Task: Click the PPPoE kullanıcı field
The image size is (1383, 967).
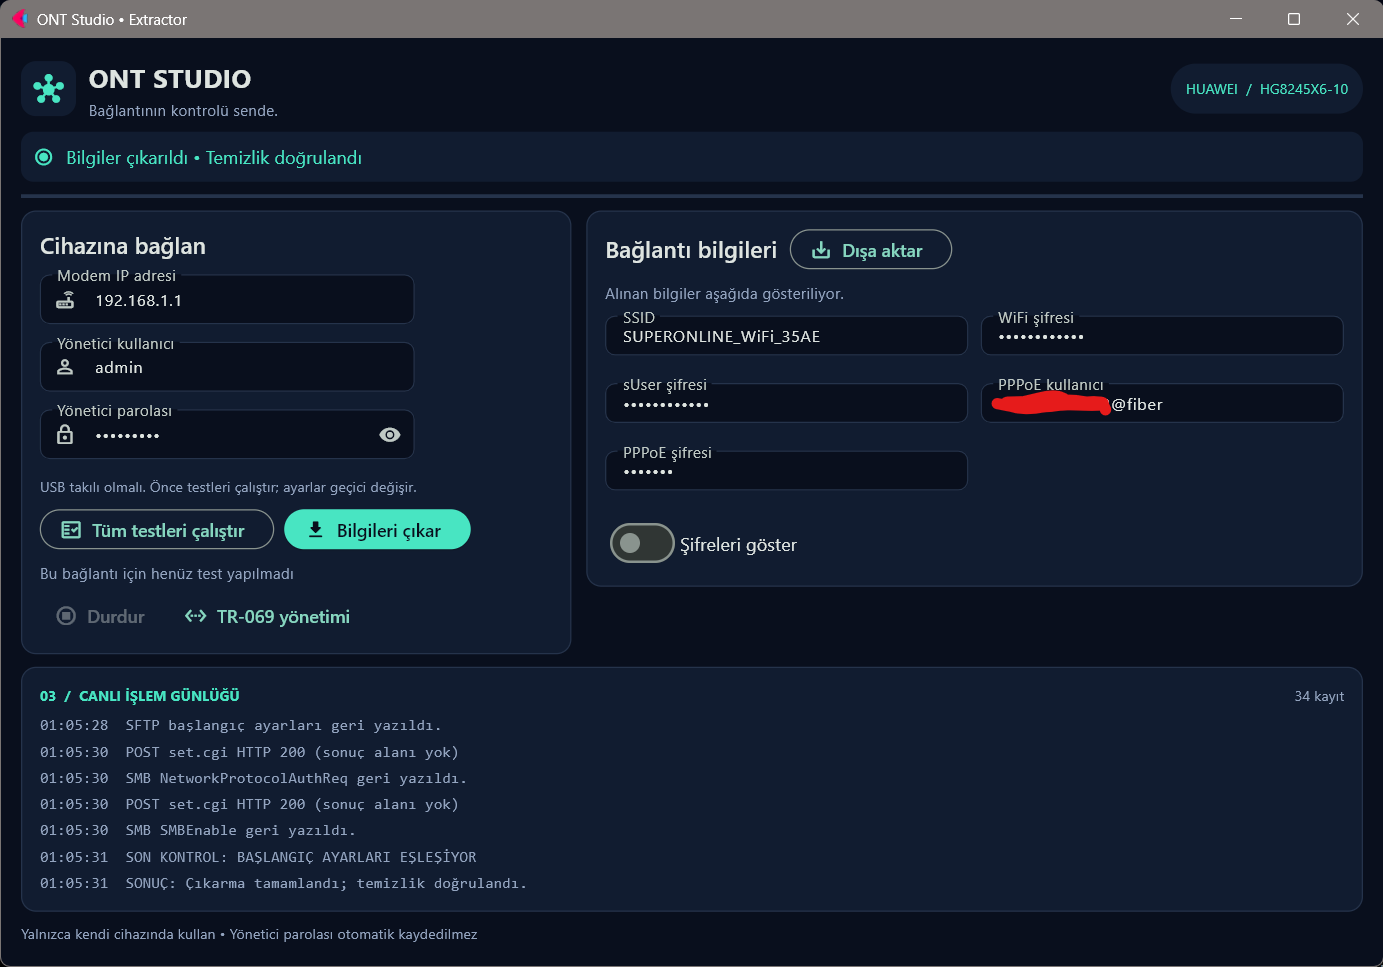Action: click(x=1162, y=403)
